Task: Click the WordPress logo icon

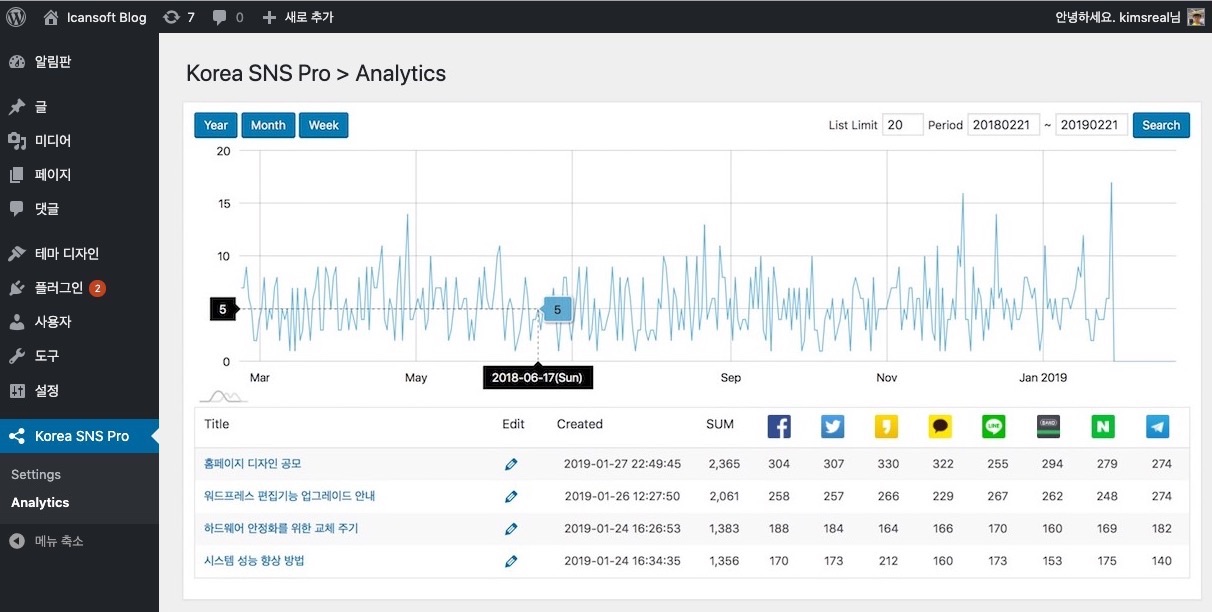Action: pos(16,17)
